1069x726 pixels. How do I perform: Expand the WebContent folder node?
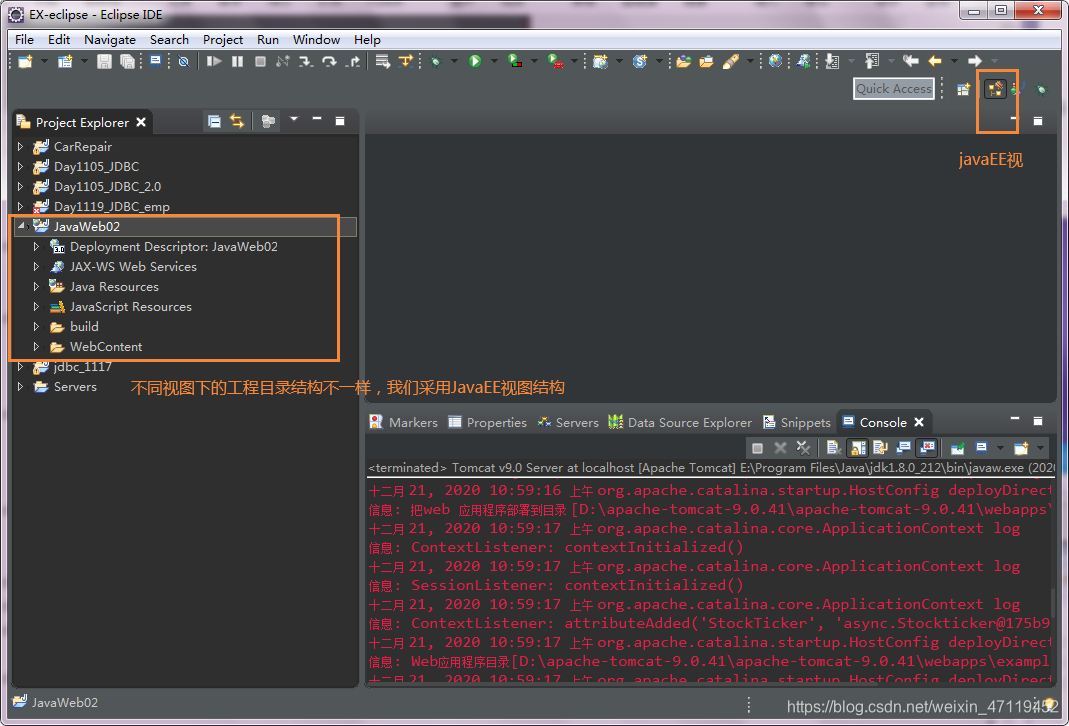pyautogui.click(x=37, y=347)
